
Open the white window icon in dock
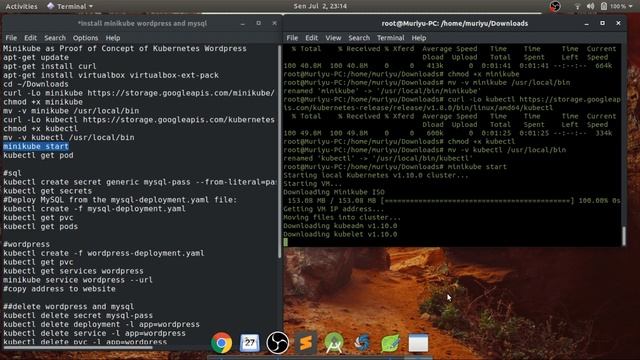click(418, 343)
